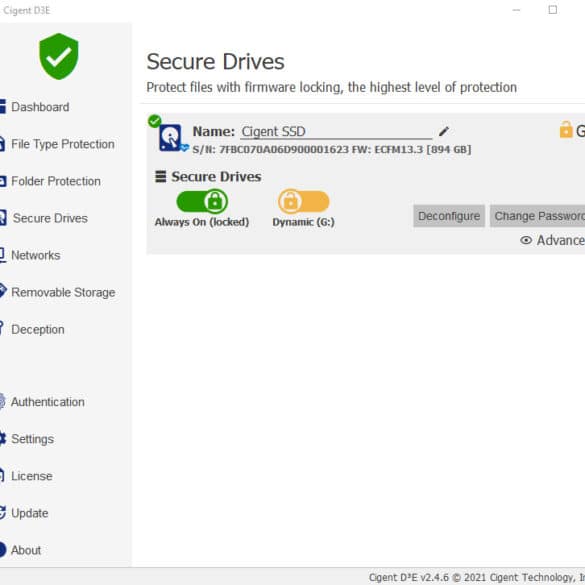Click the File Type Protection lock icon

click(2, 144)
